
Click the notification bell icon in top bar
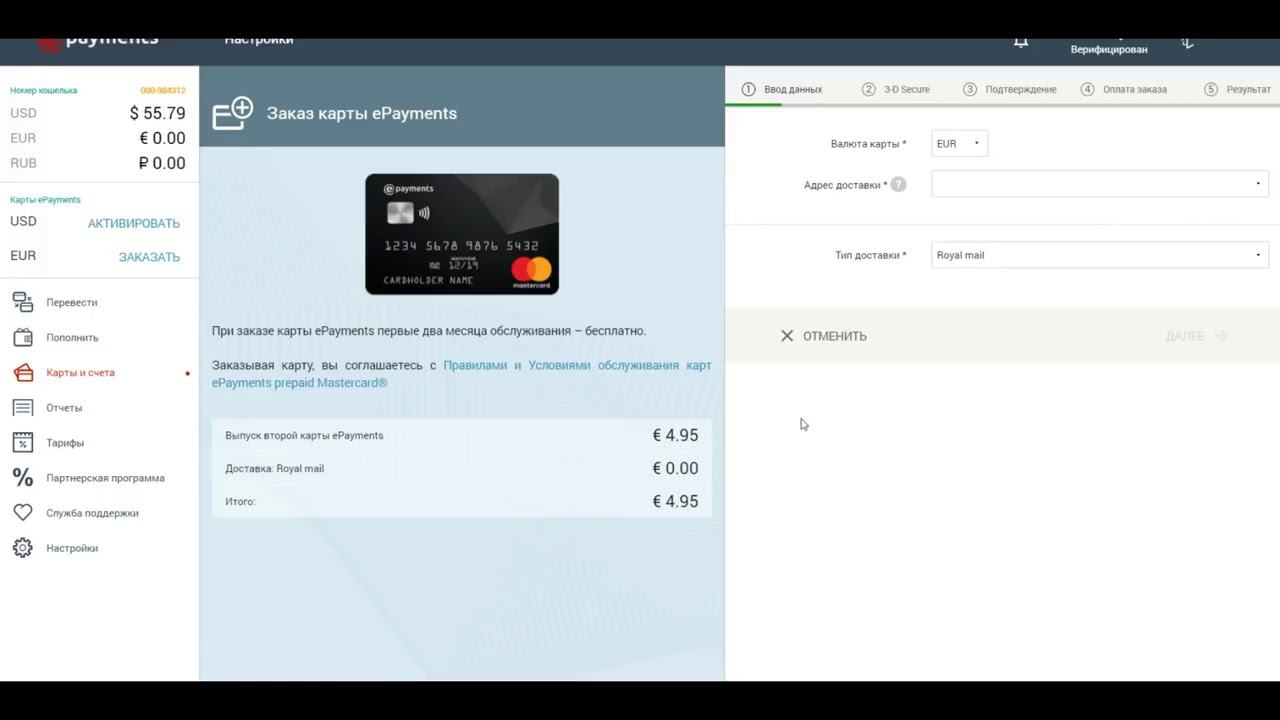1020,41
